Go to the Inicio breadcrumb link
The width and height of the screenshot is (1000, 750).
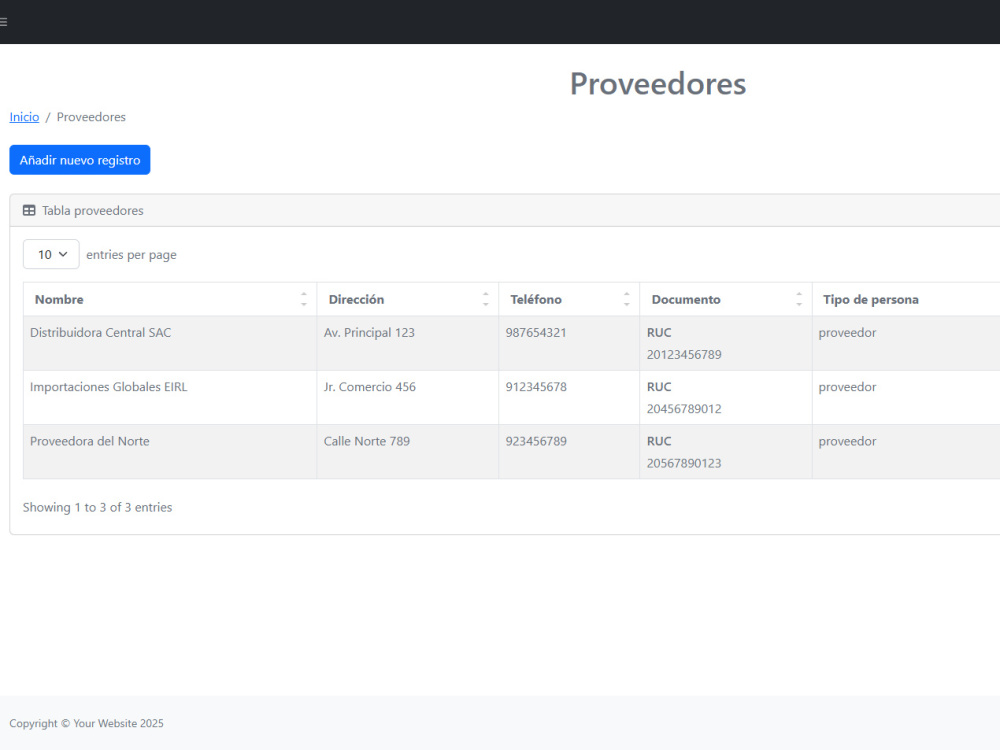tap(24, 117)
